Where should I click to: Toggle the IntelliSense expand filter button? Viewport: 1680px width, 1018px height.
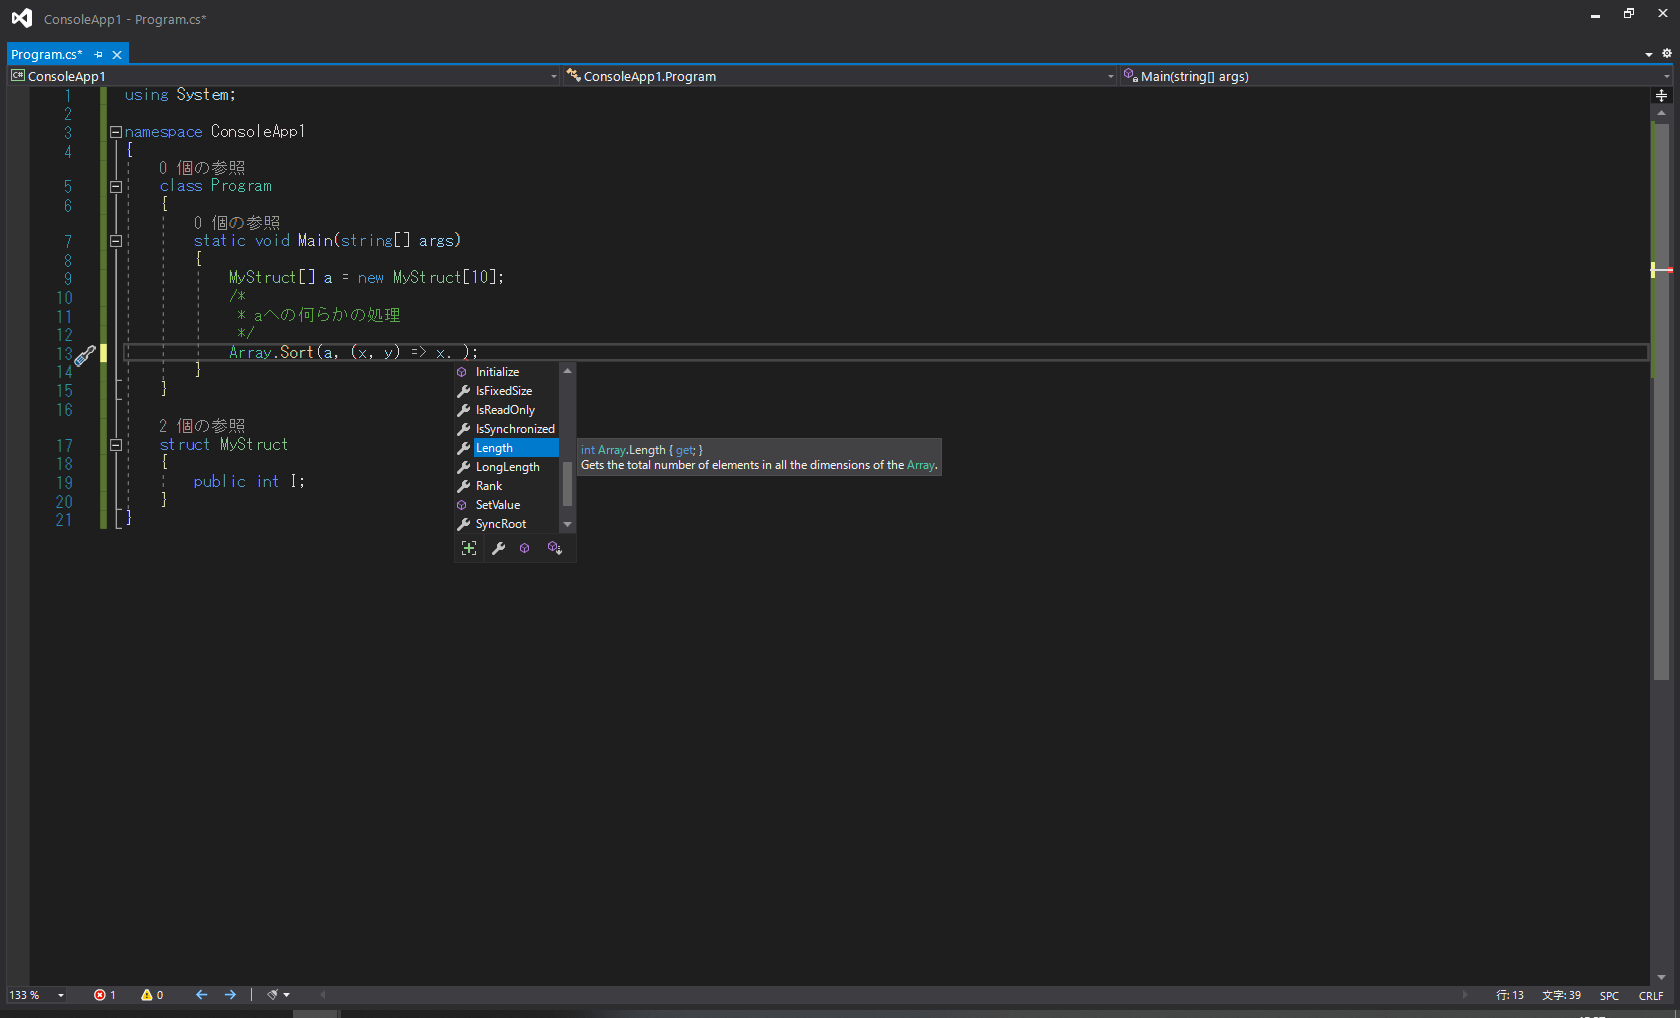pyautogui.click(x=469, y=548)
